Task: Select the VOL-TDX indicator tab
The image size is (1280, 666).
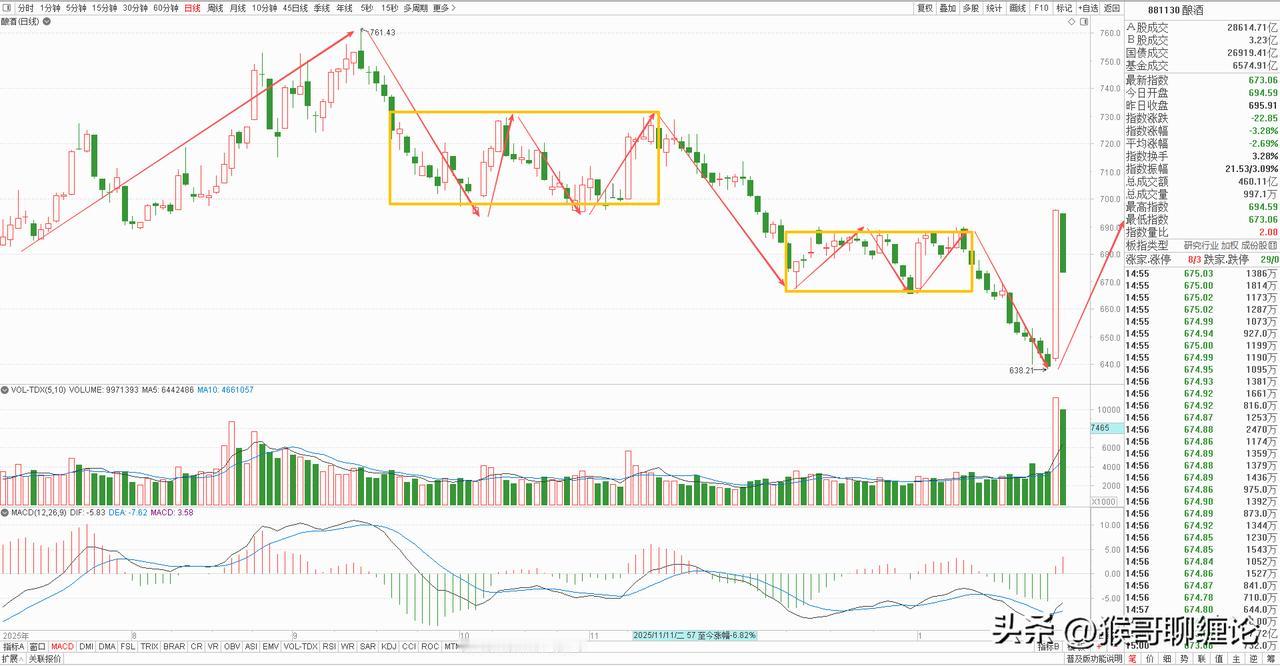Action: [301, 647]
